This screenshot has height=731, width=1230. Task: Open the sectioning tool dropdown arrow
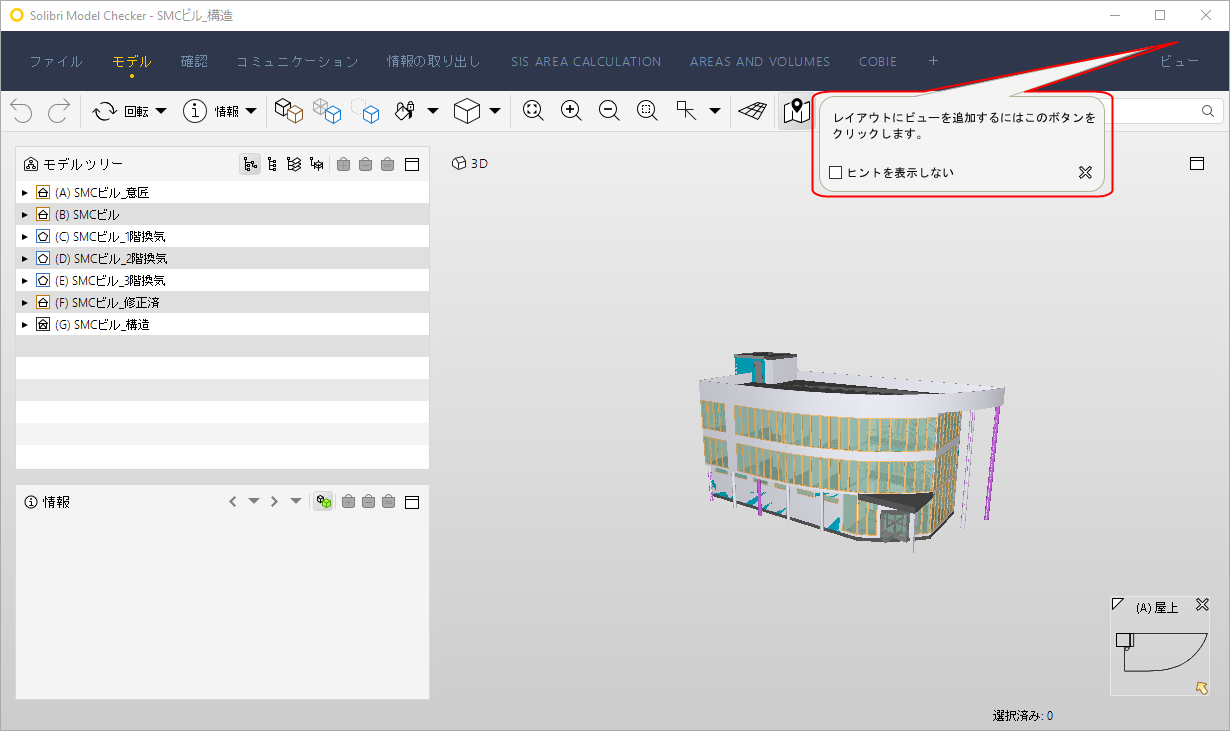(715, 111)
